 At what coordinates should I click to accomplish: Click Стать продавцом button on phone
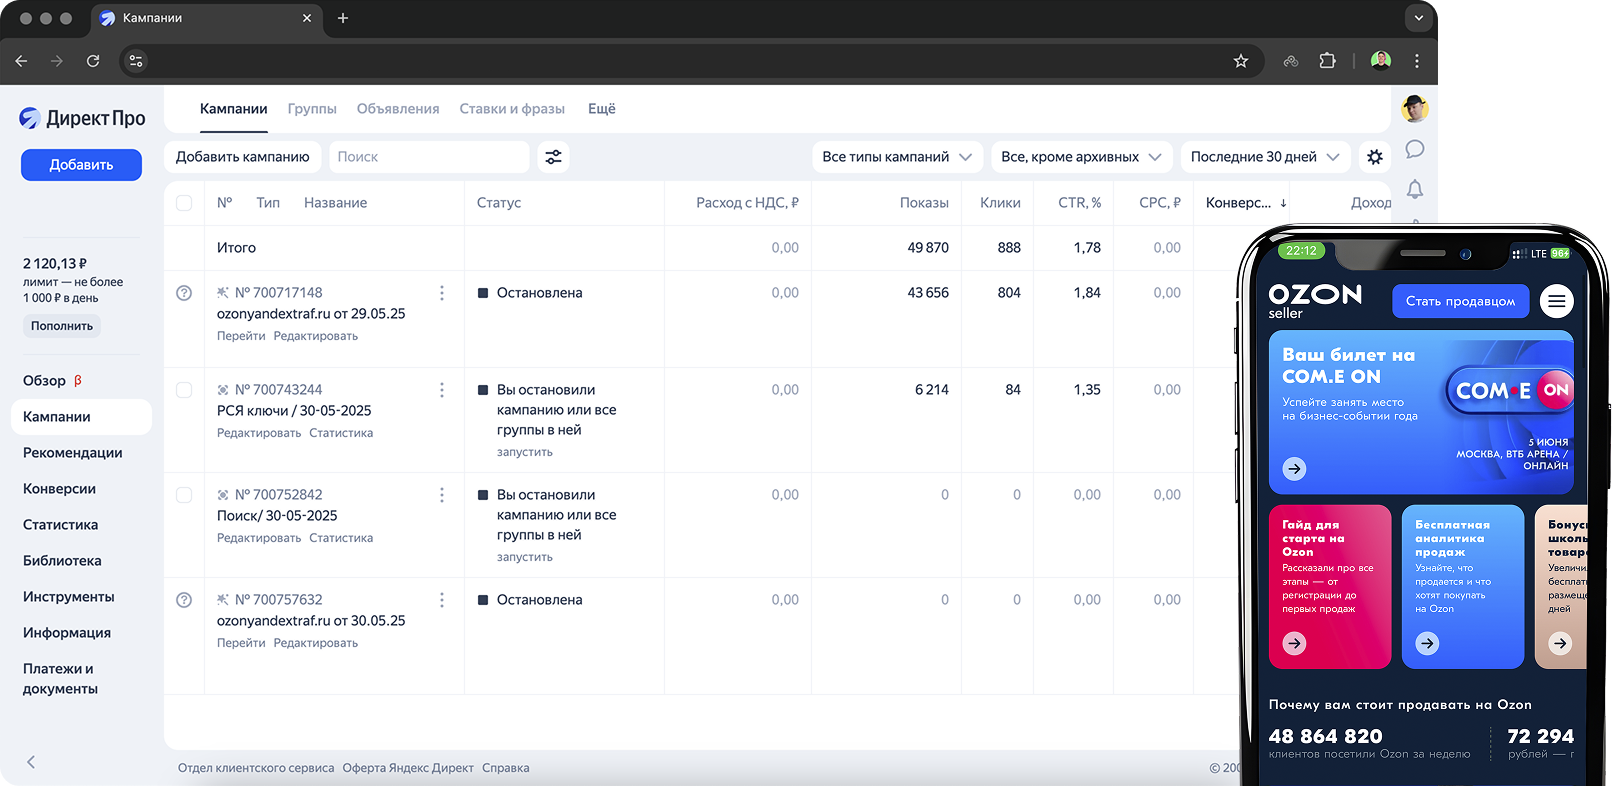point(1460,301)
